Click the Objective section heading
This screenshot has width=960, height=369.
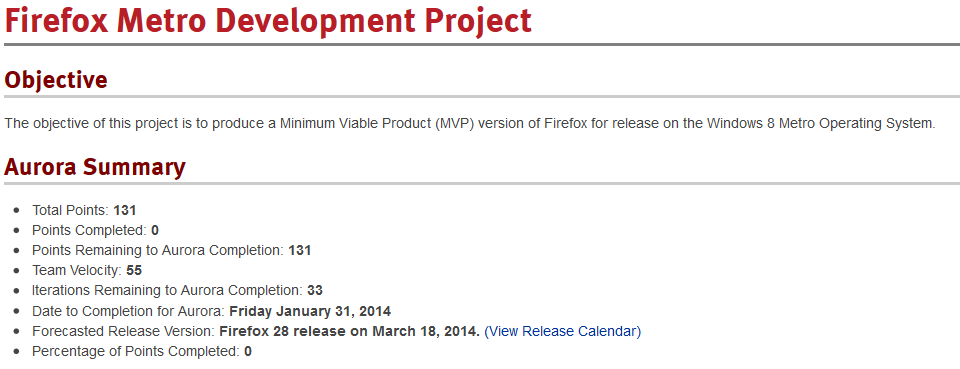pyautogui.click(x=56, y=80)
